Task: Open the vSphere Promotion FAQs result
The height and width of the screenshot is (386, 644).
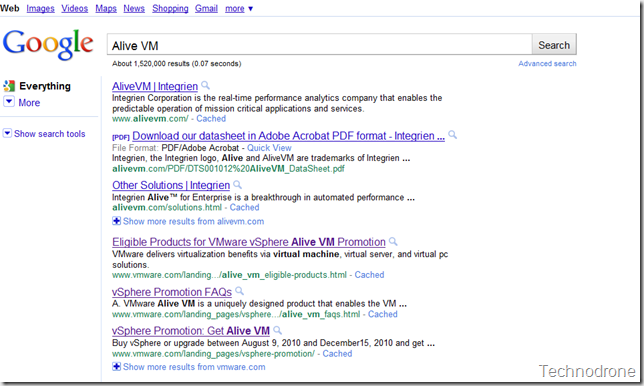Action: coord(172,292)
